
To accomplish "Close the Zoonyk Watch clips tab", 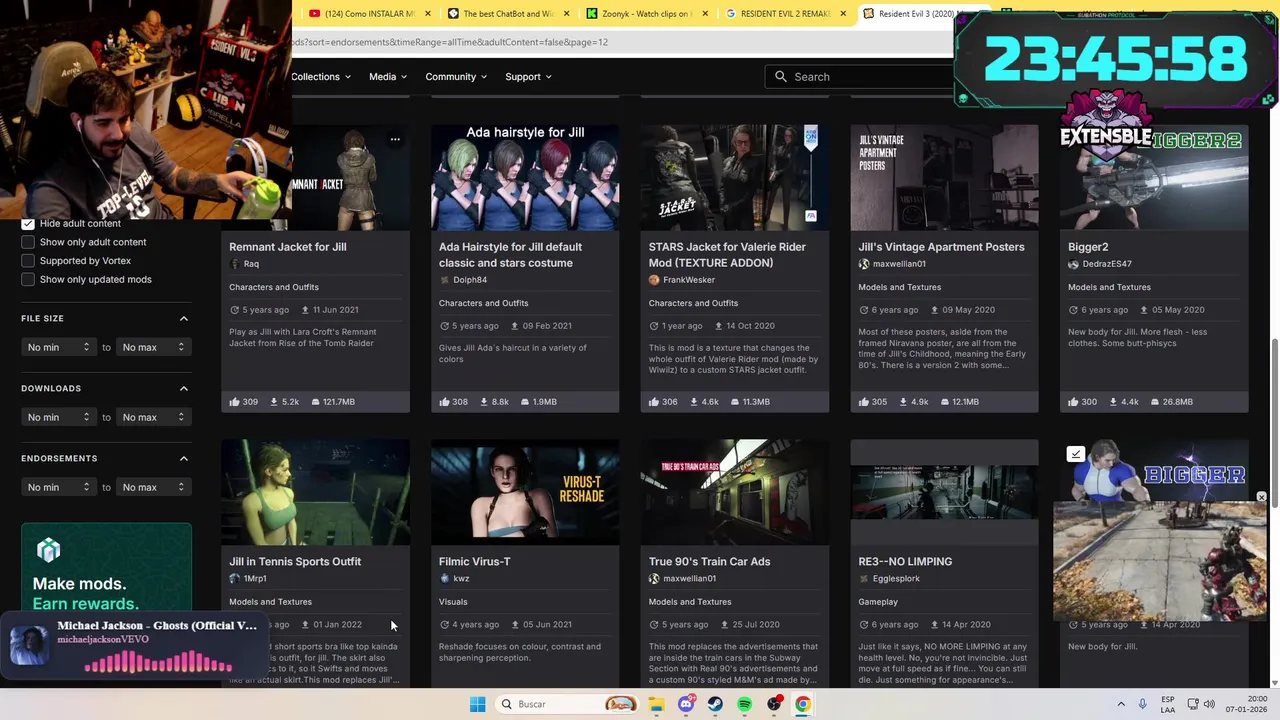I will click(x=706, y=14).
